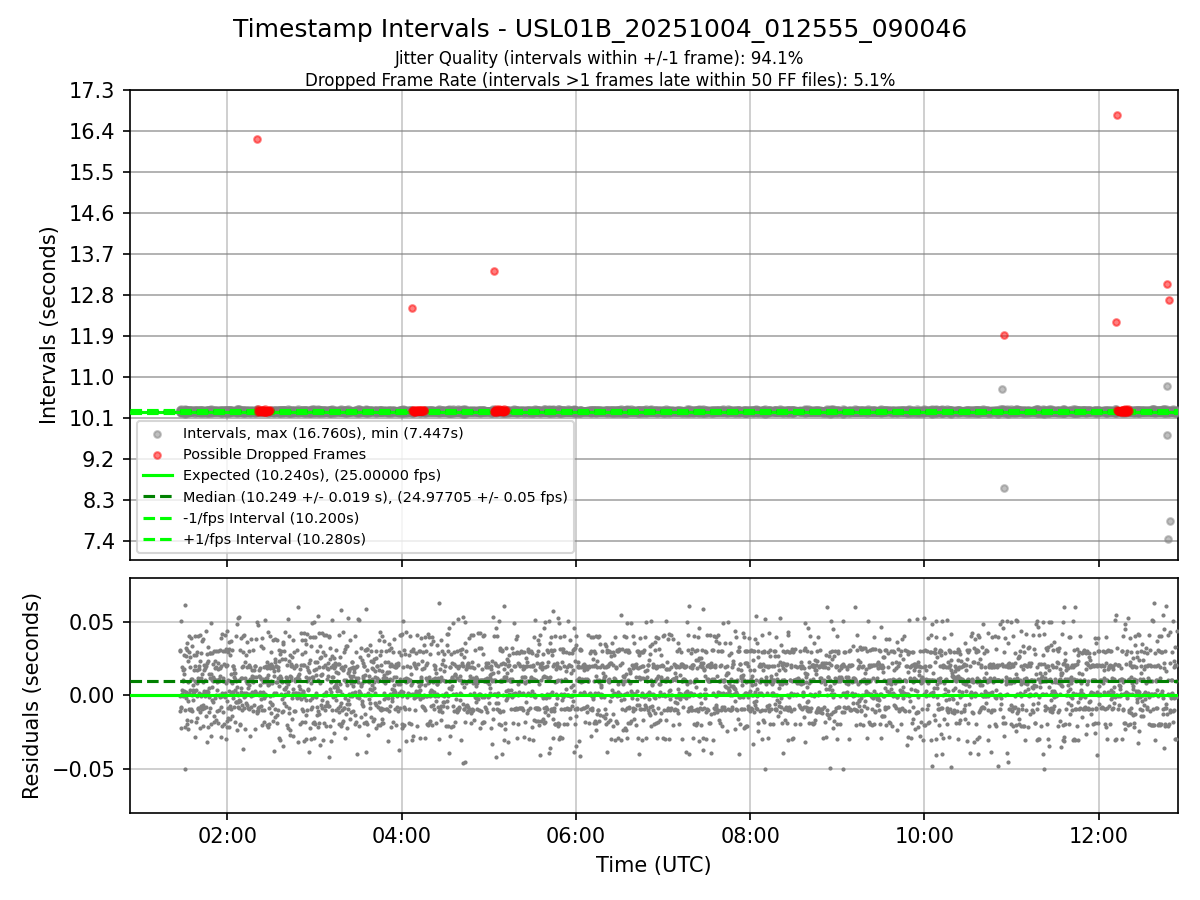Click the time tick label "12:00"

(x=1099, y=834)
